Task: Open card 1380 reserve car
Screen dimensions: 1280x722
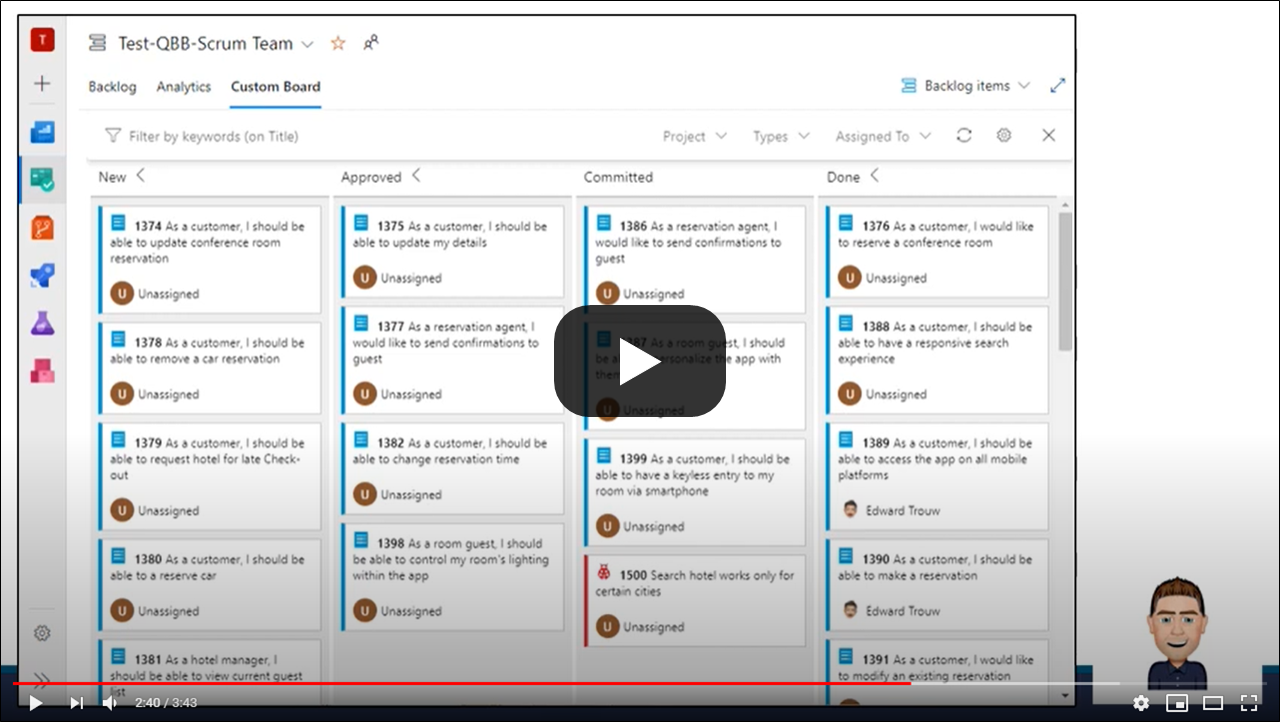Action: [210, 585]
